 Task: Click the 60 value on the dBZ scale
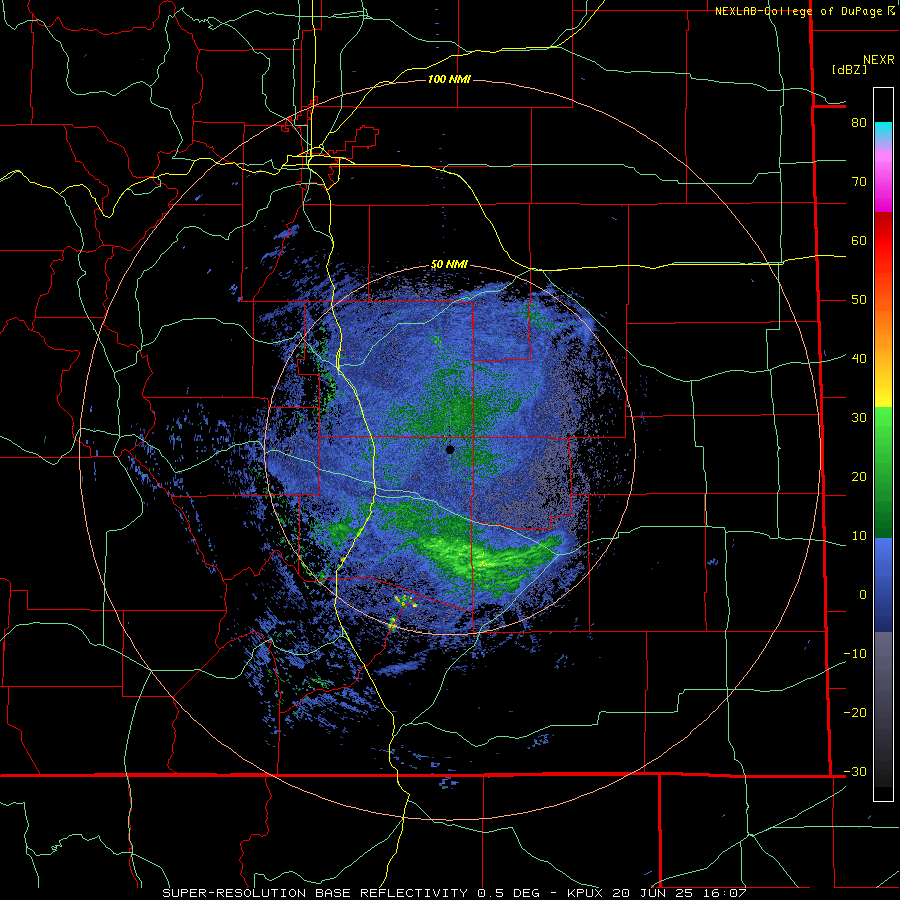point(859,240)
